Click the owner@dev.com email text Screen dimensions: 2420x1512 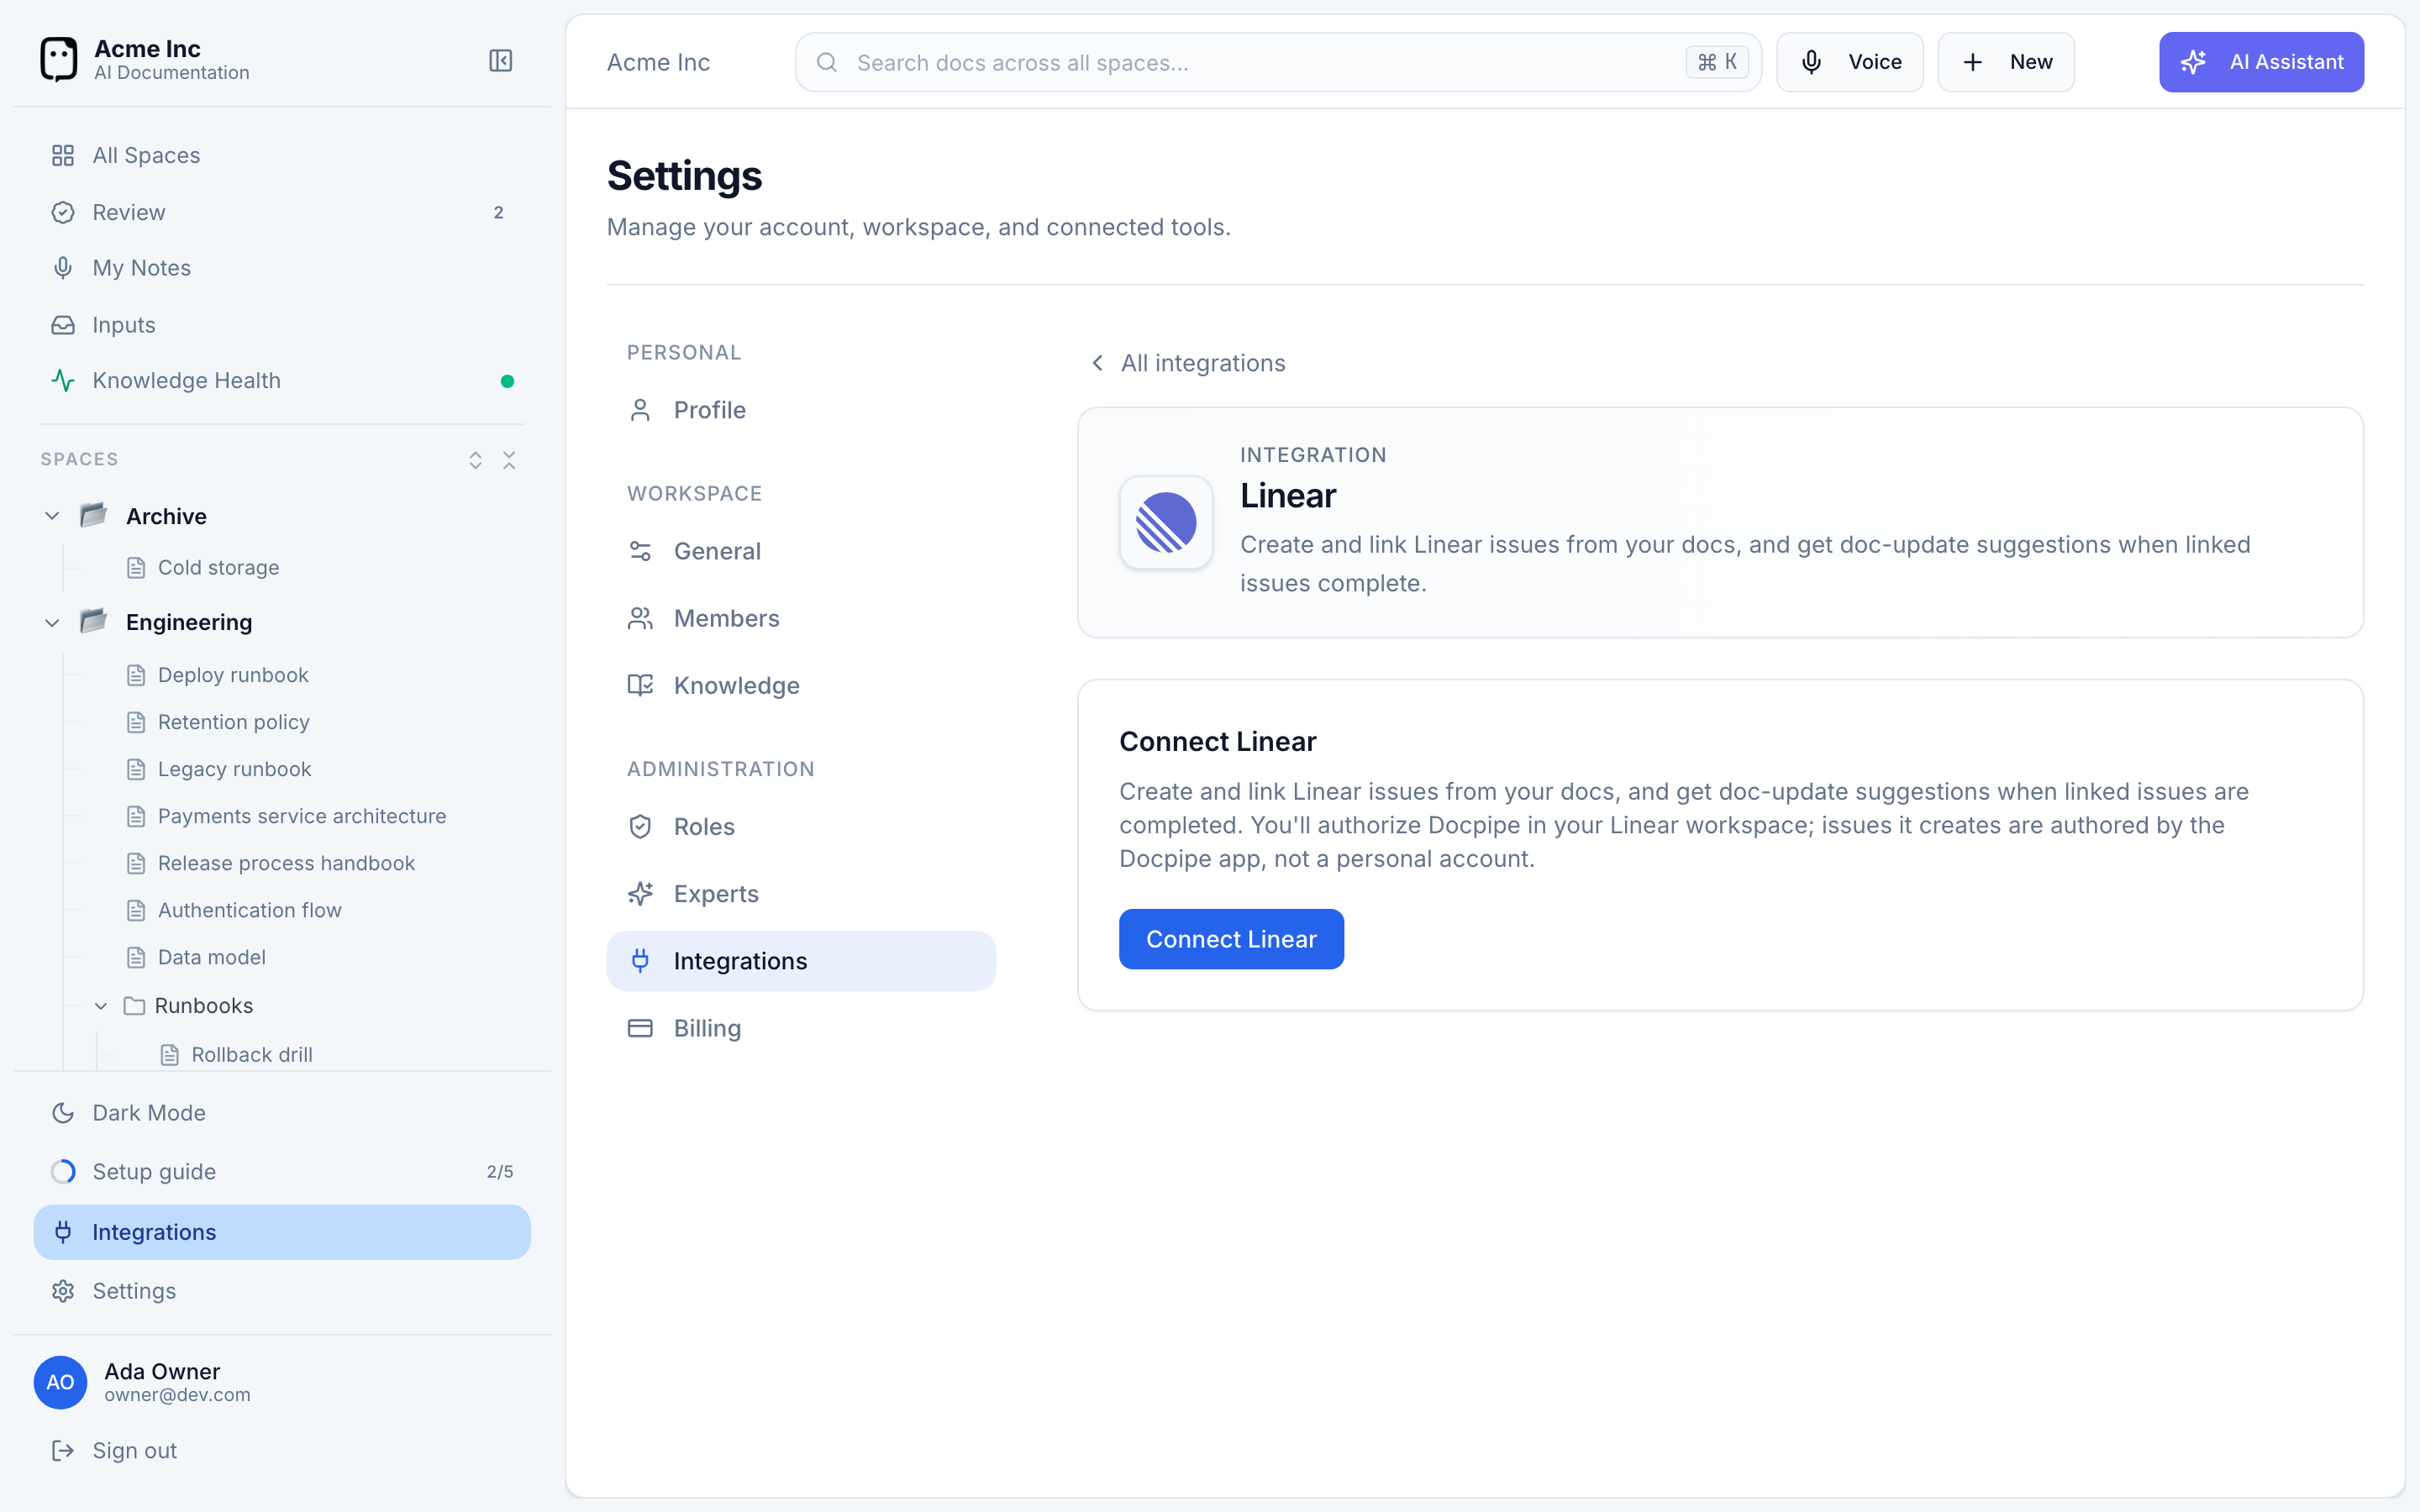[x=177, y=1395]
